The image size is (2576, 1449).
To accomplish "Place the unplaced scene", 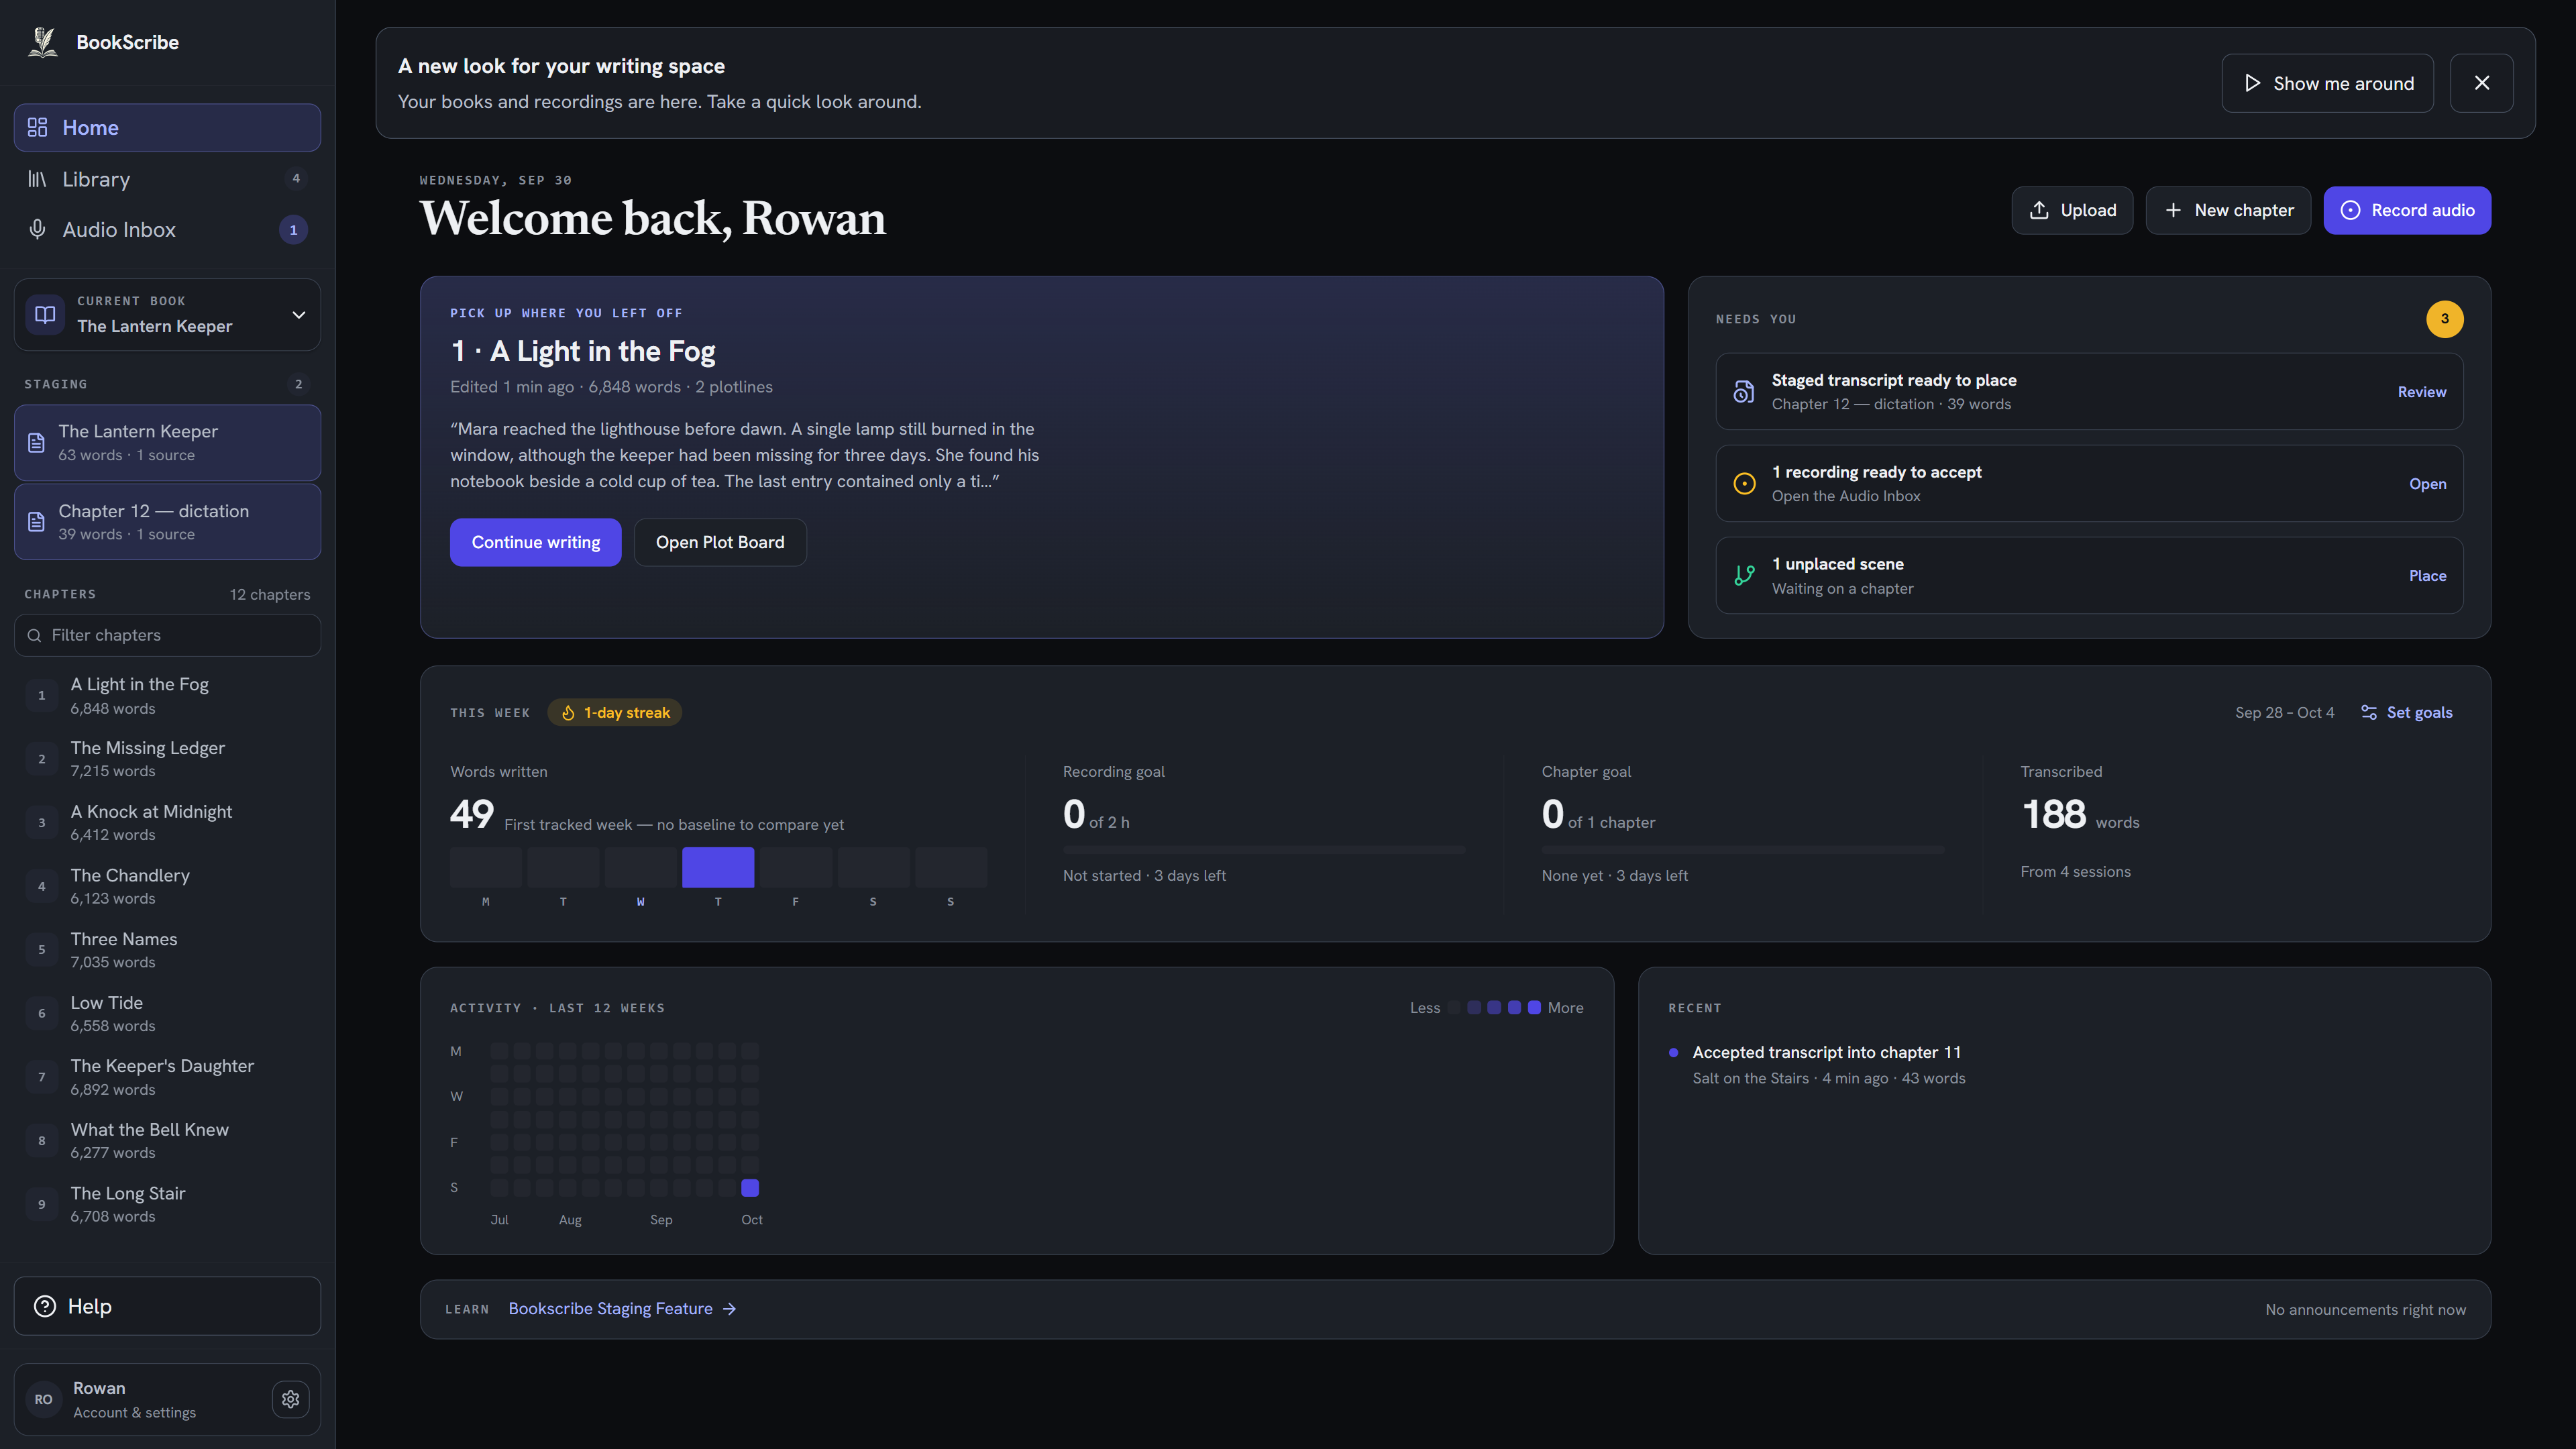I will 2427,576.
